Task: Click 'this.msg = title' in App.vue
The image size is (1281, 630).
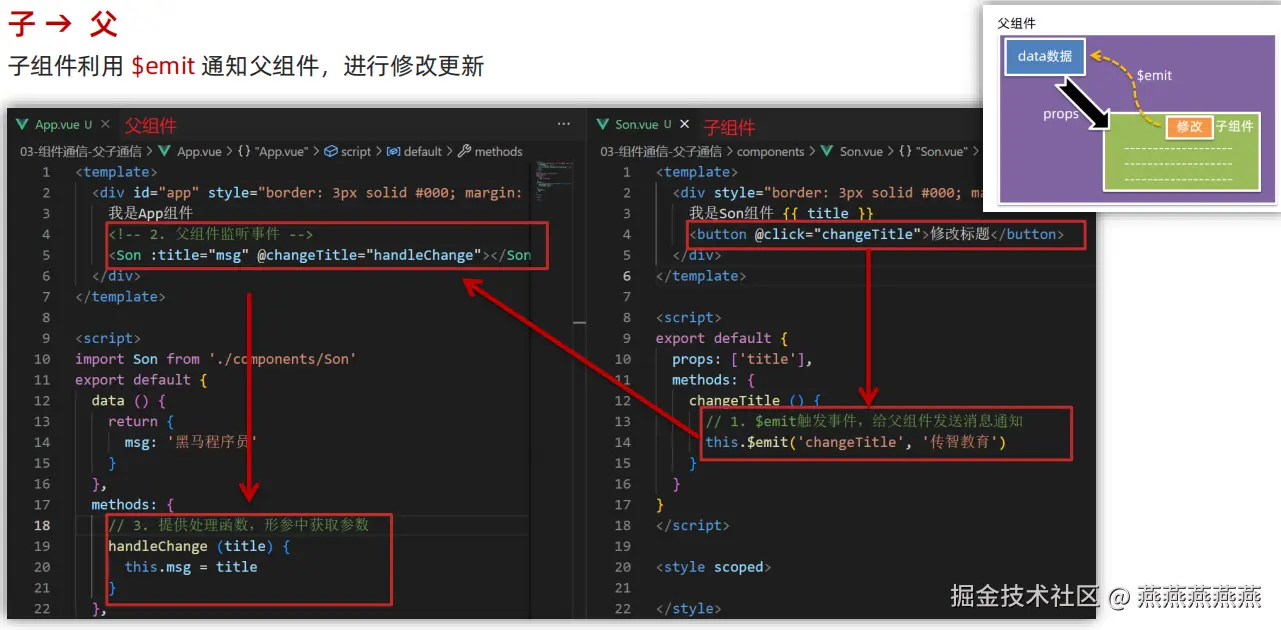Action: [191, 567]
